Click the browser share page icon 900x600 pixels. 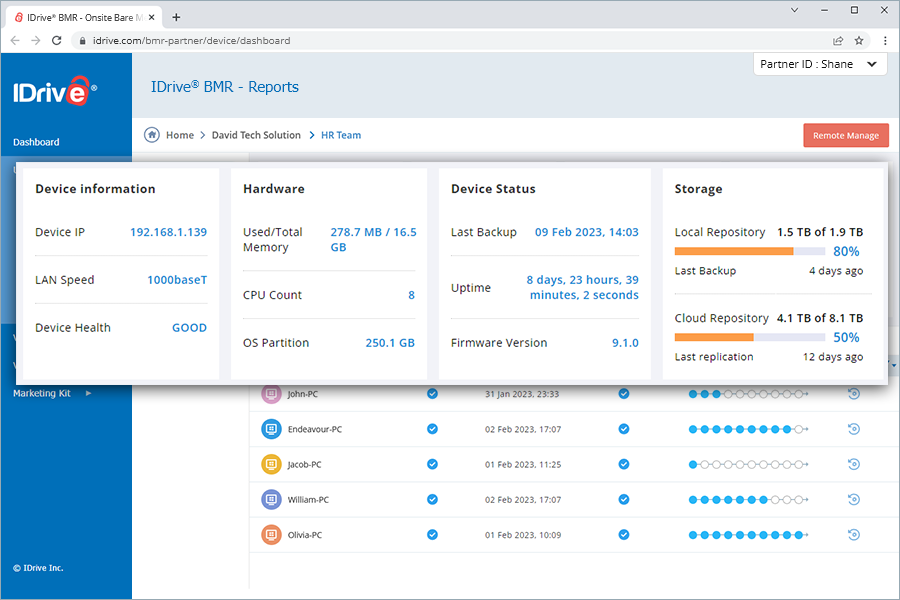point(838,41)
